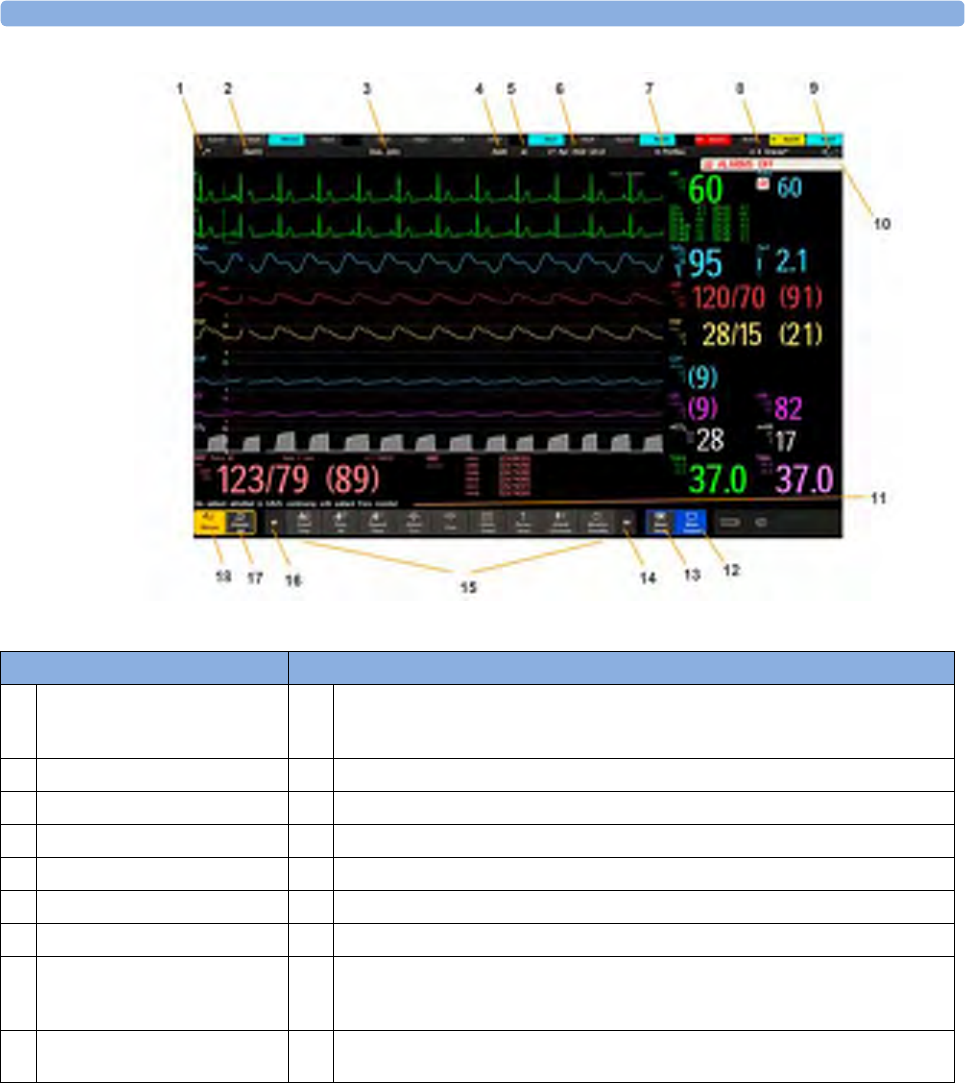Select the cyan pleth waveform

point(429,263)
